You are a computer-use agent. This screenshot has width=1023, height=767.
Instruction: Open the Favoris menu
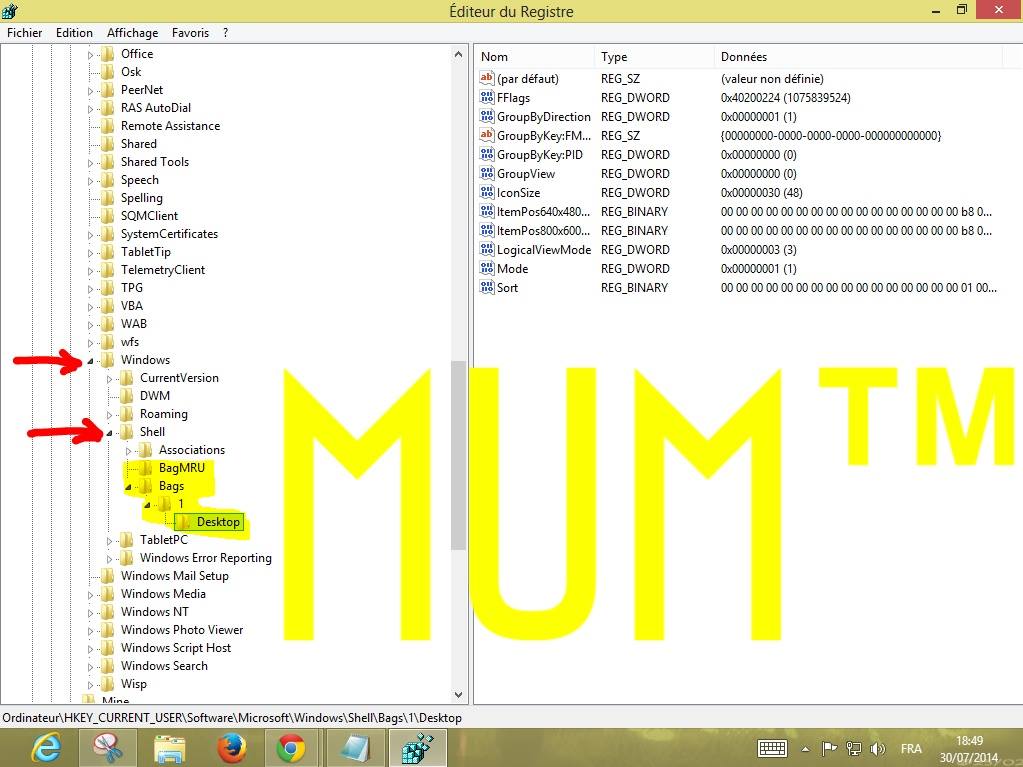point(191,33)
